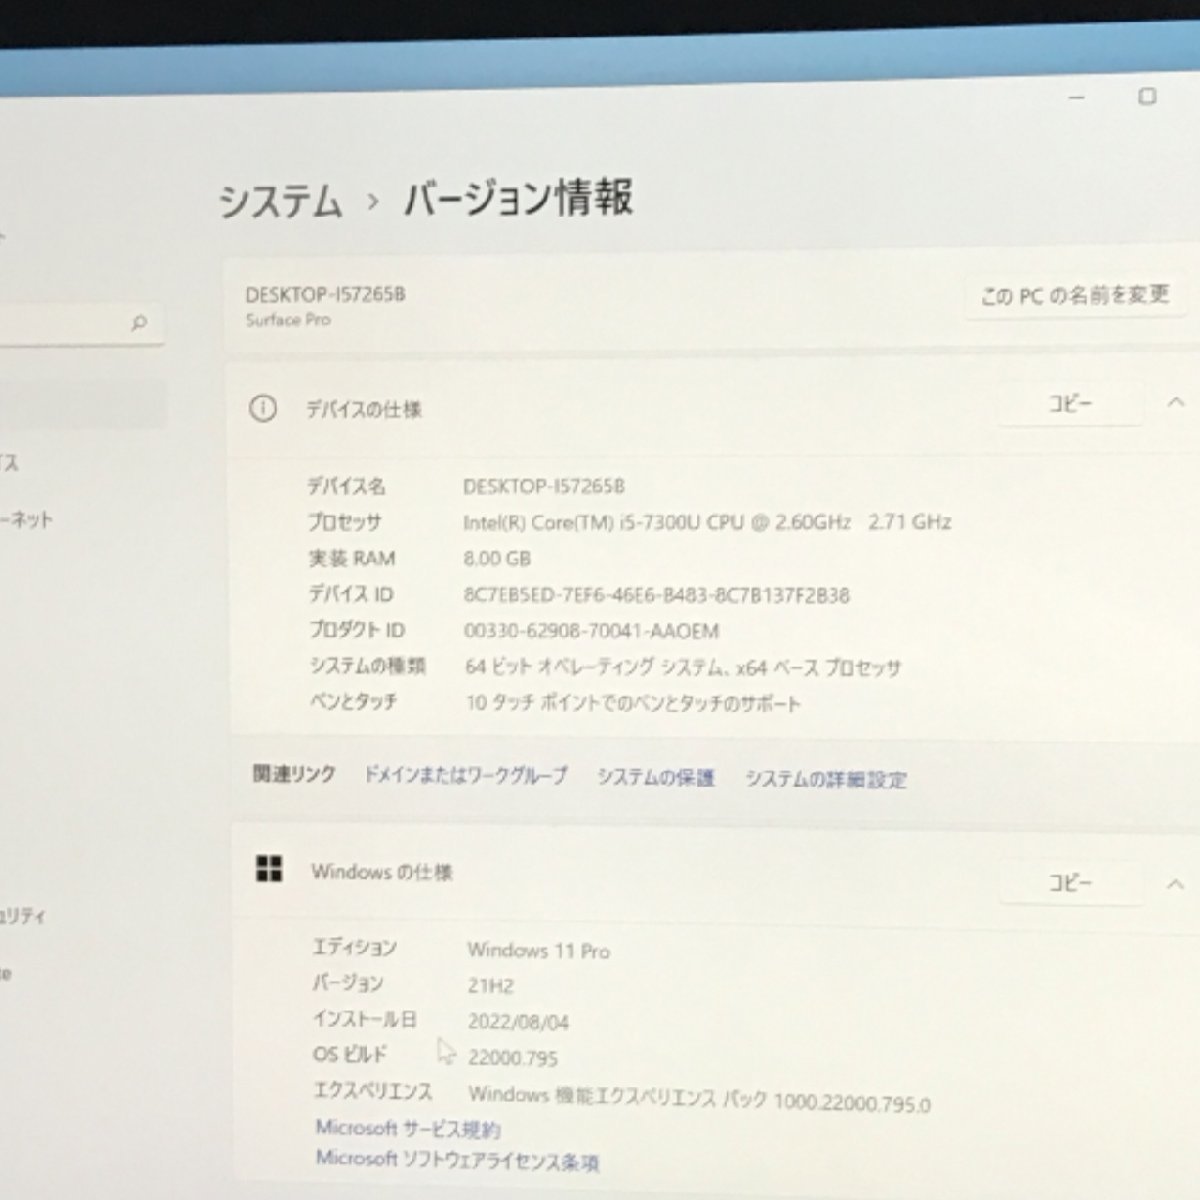Open システムの保護 link

tap(656, 777)
